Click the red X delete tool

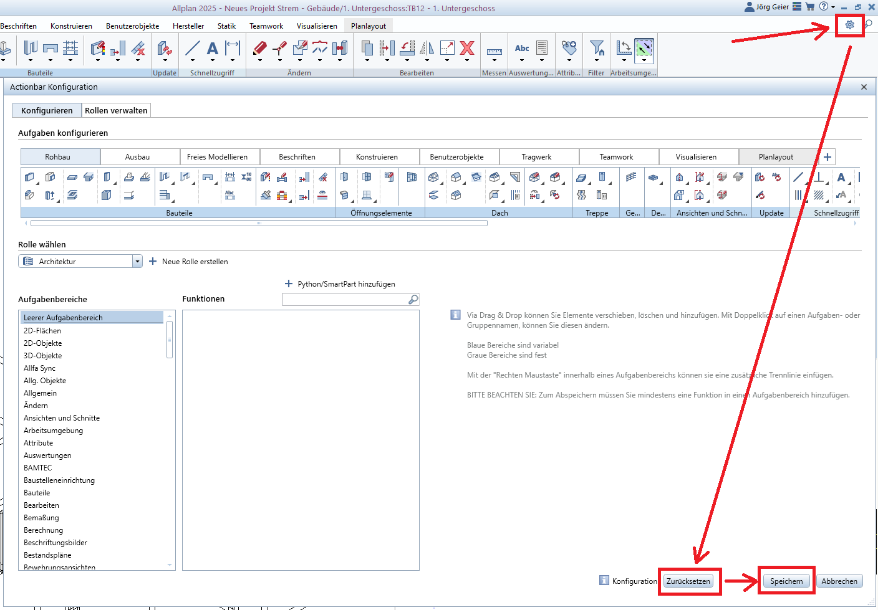466,47
